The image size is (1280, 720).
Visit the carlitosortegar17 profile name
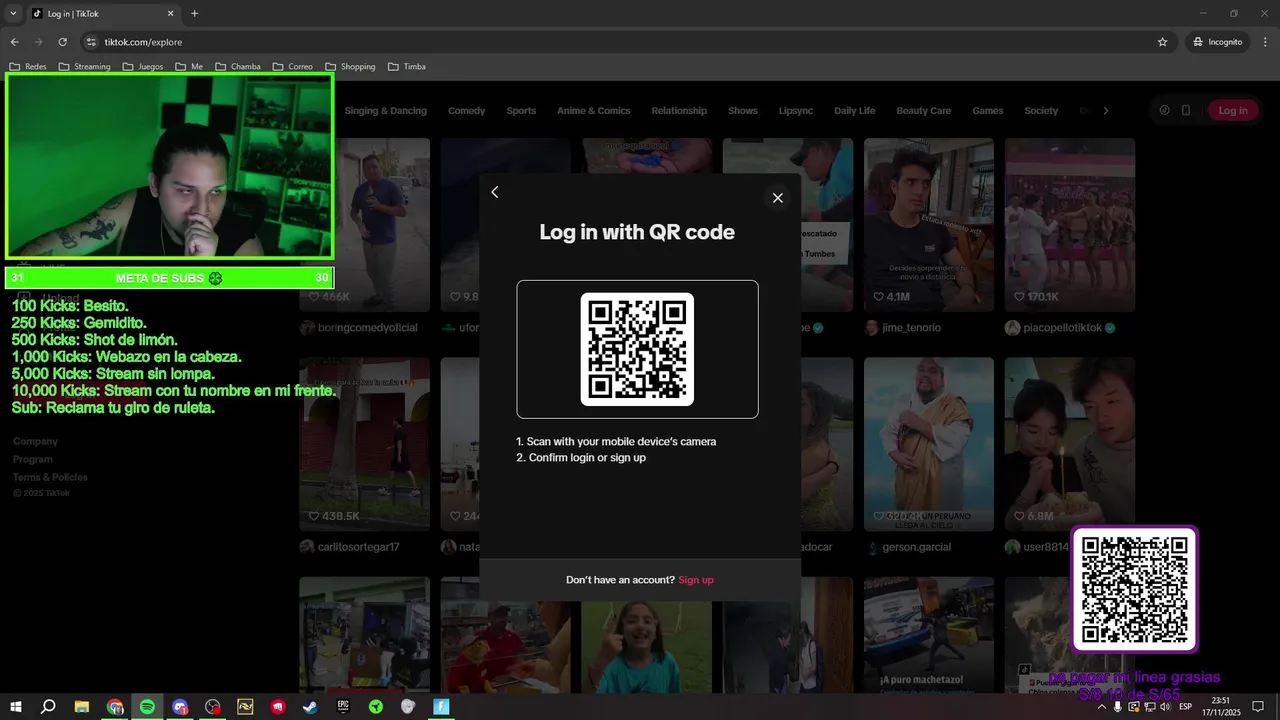pyautogui.click(x=358, y=547)
